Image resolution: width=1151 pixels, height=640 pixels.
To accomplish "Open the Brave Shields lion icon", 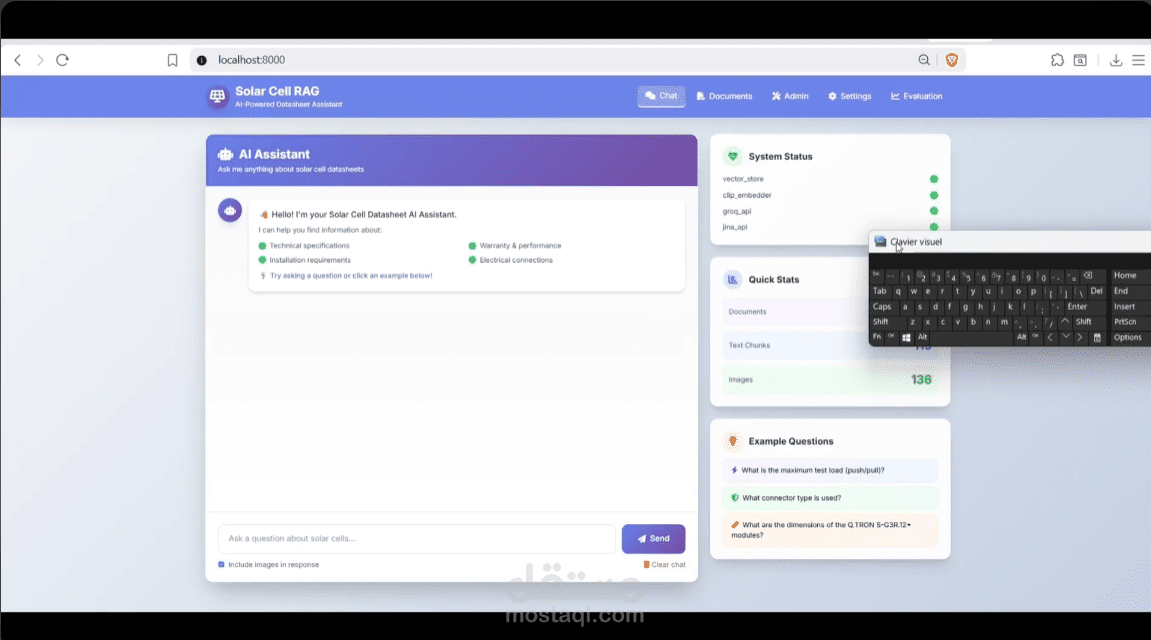I will 951,60.
